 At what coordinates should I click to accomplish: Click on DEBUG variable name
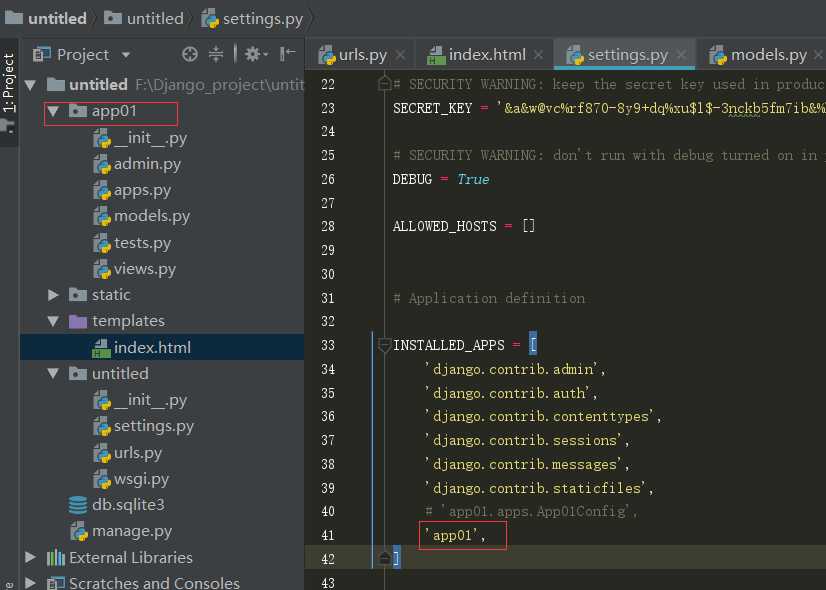(x=412, y=179)
